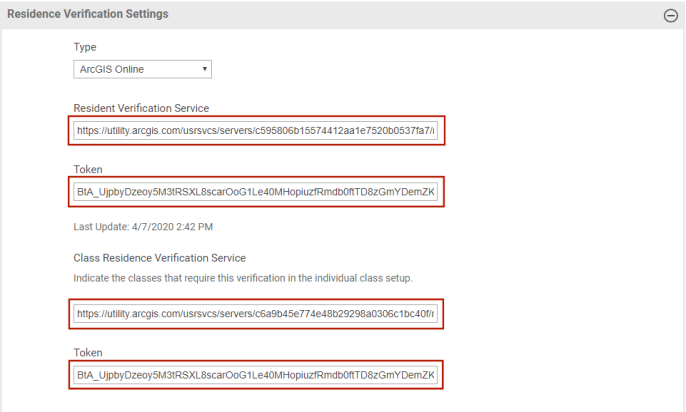Click the '4/7/2020 2:42 PM' date value
Image resolution: width=686 pixels, height=412 pixels.
tap(172, 227)
